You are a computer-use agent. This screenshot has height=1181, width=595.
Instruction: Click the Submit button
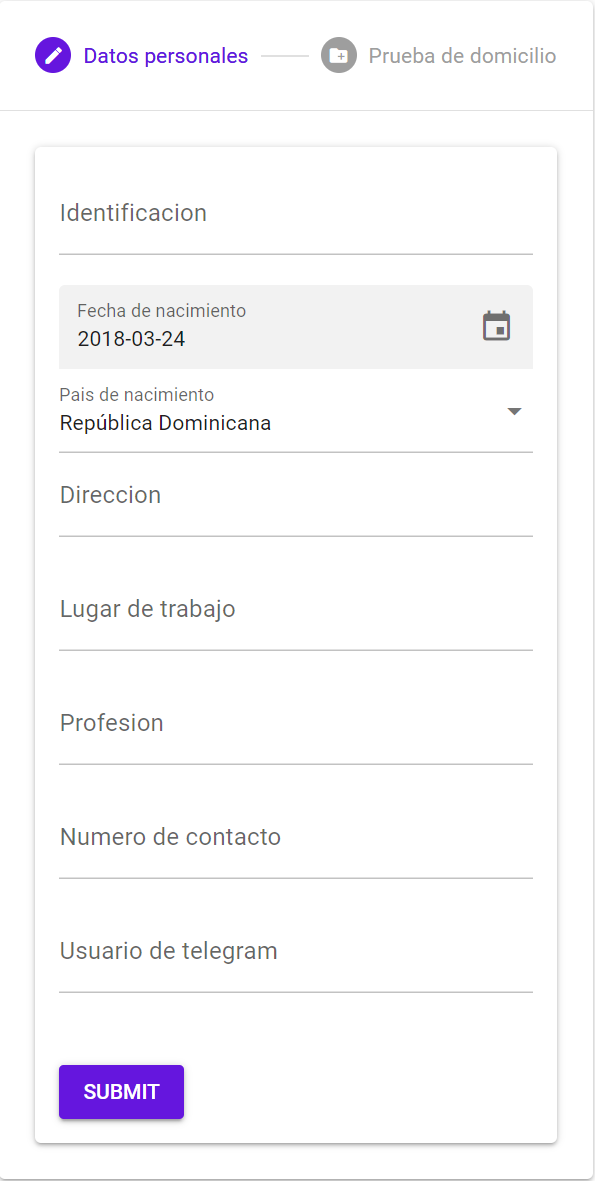click(121, 1091)
